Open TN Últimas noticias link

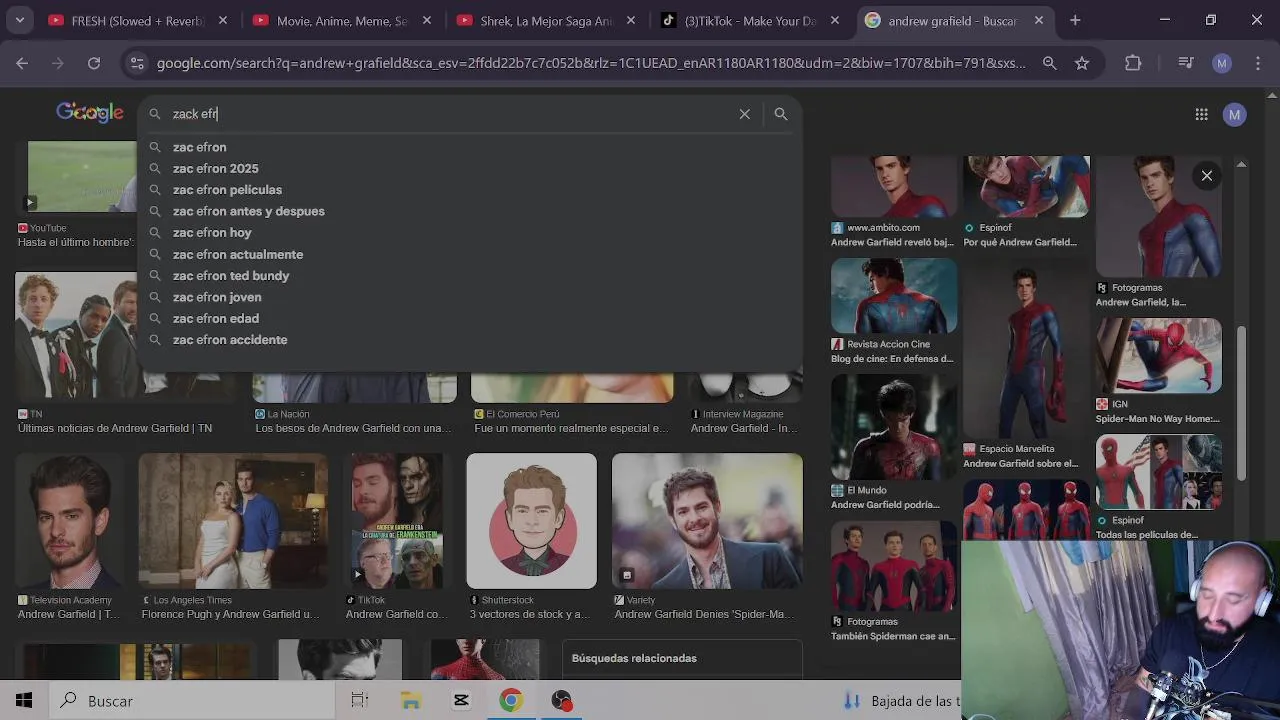click(x=115, y=428)
